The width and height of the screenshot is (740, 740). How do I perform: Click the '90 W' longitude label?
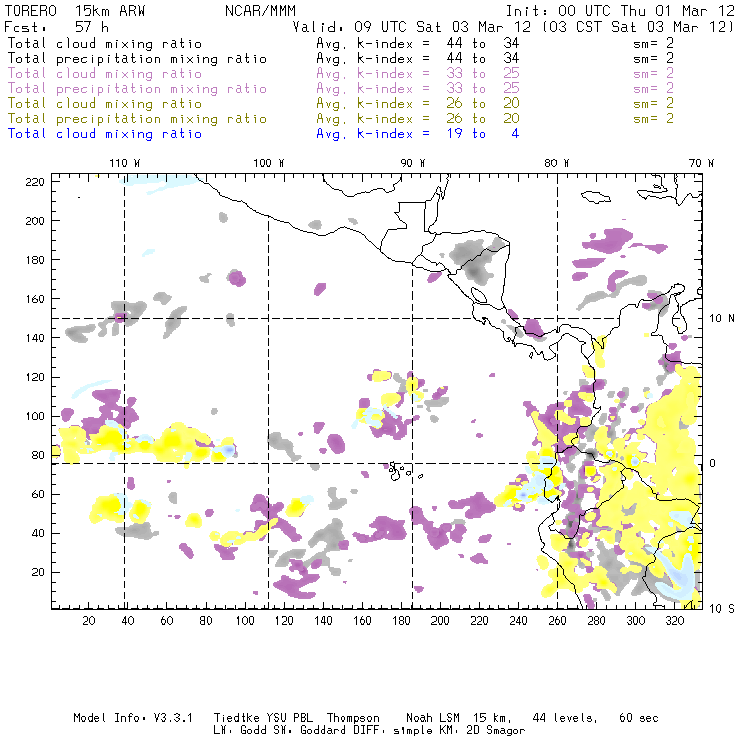tap(413, 163)
